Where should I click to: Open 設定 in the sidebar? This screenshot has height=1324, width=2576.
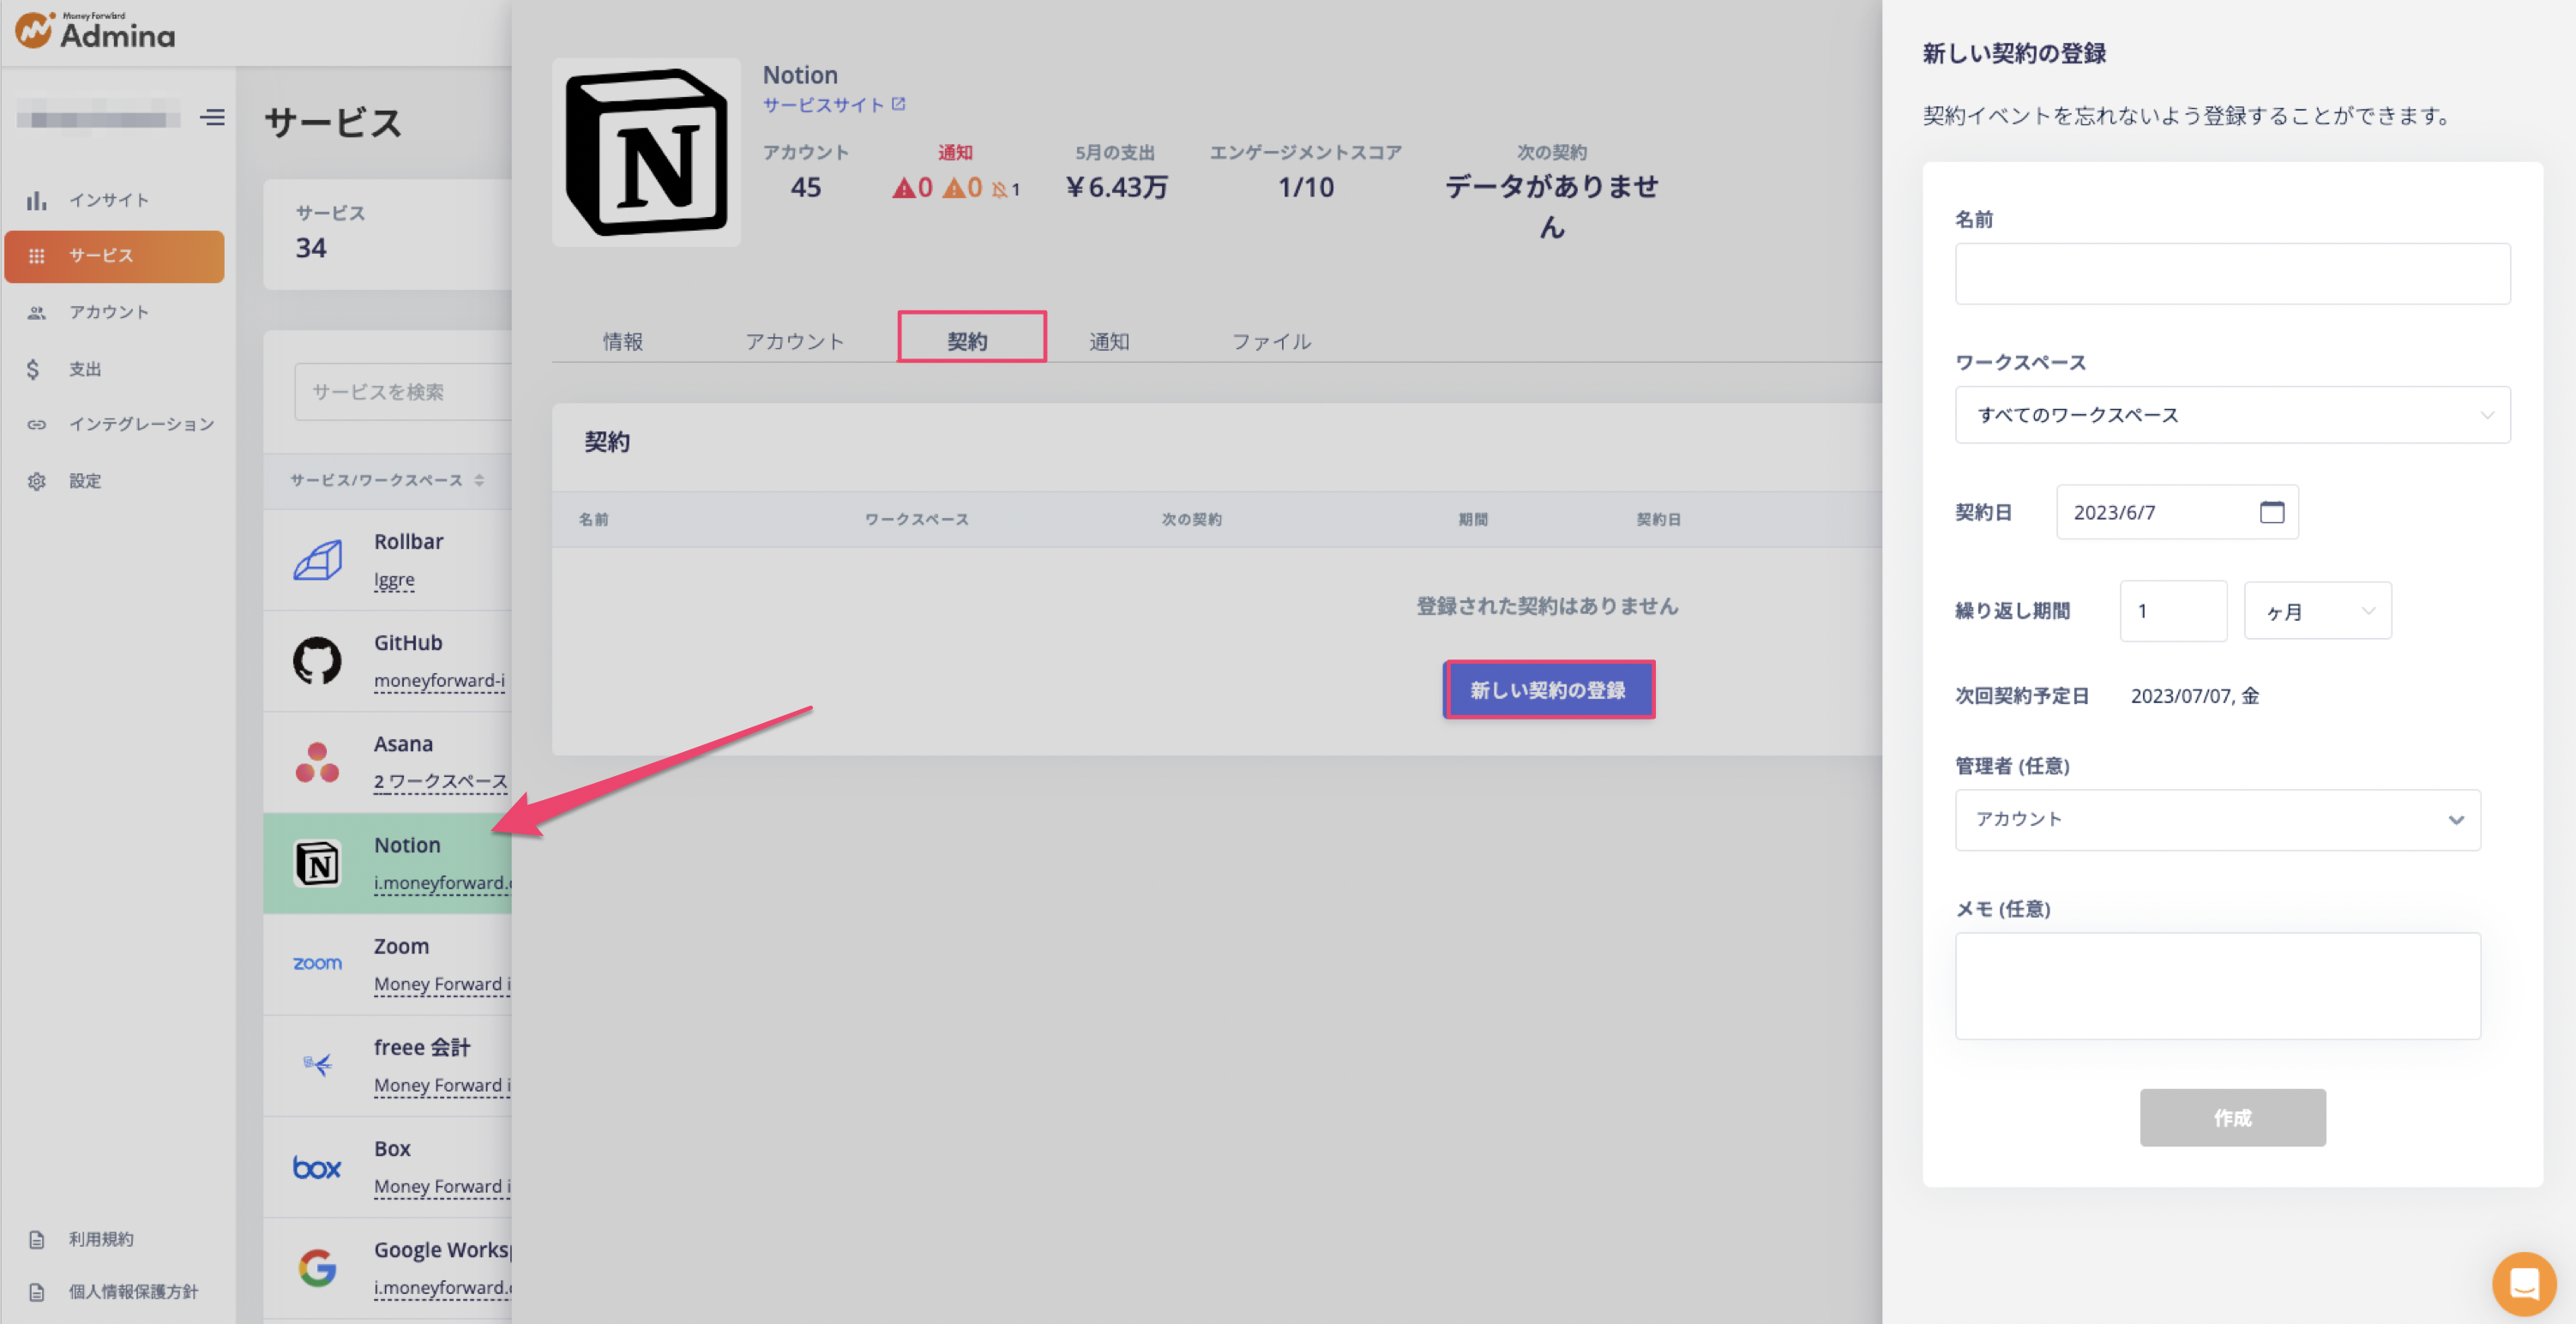(85, 481)
